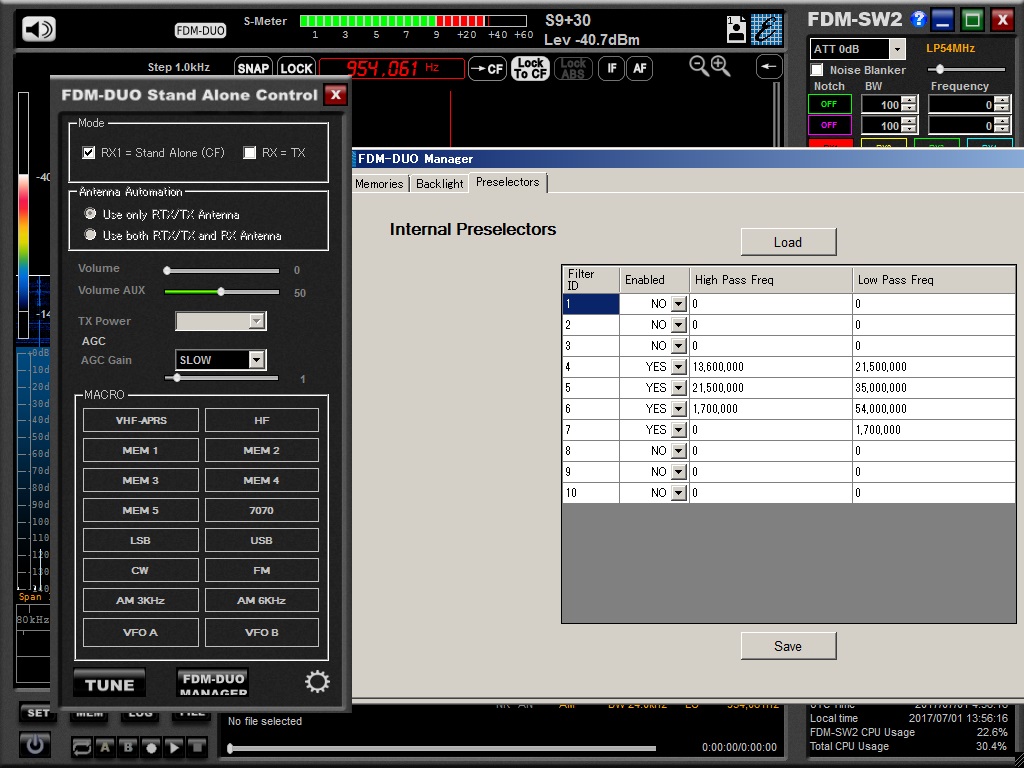The image size is (1024, 768).
Task: Open the Enabled dropdown for filter 7
Action: click(679, 430)
